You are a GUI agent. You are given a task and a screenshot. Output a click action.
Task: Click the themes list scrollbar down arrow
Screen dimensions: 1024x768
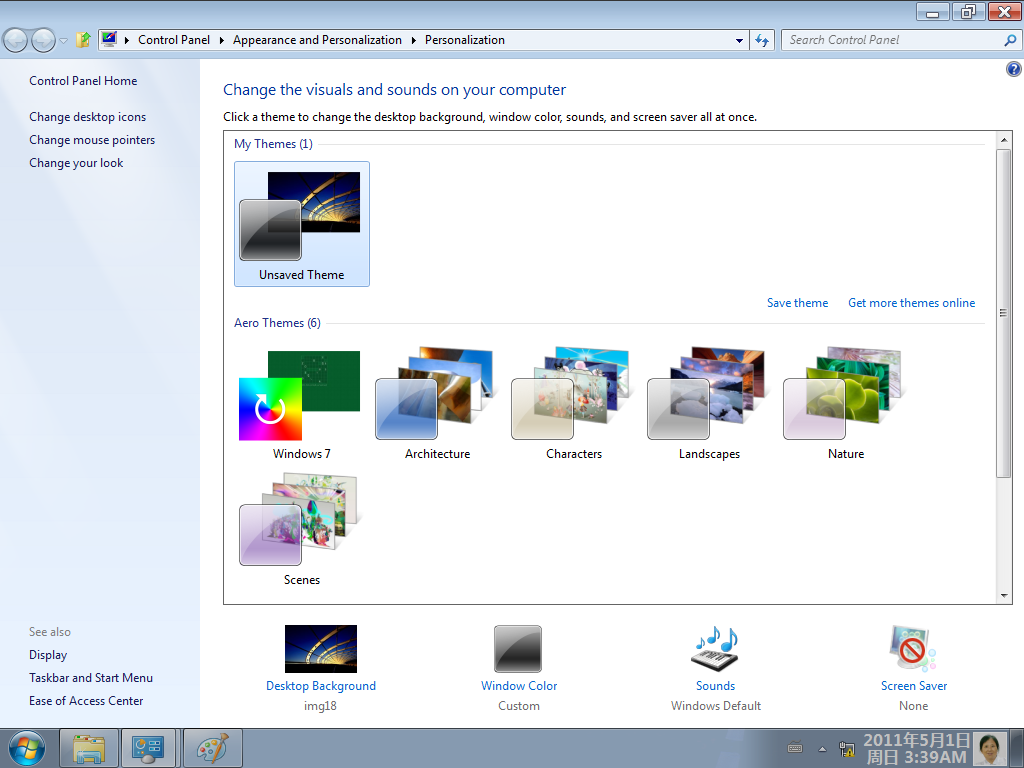click(1004, 596)
